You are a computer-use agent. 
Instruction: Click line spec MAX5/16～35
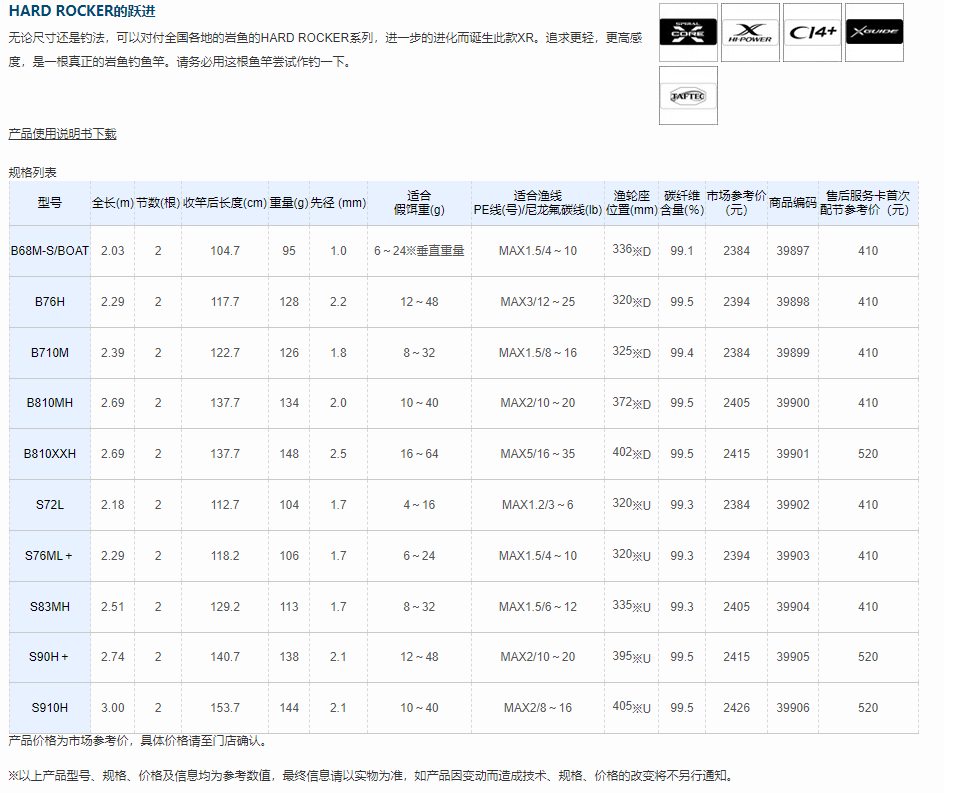click(537, 453)
